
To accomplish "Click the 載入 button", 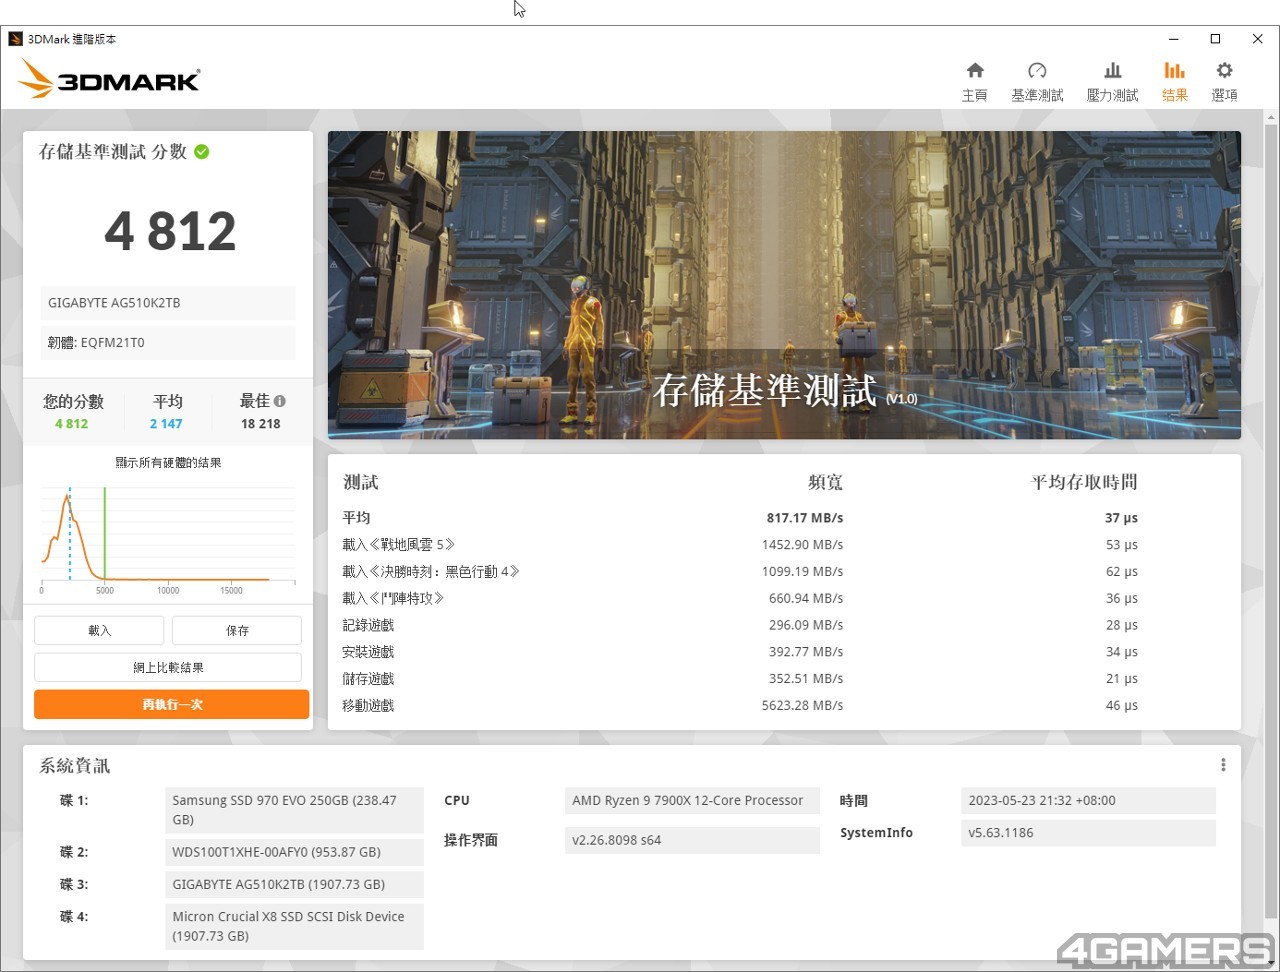I will [99, 630].
